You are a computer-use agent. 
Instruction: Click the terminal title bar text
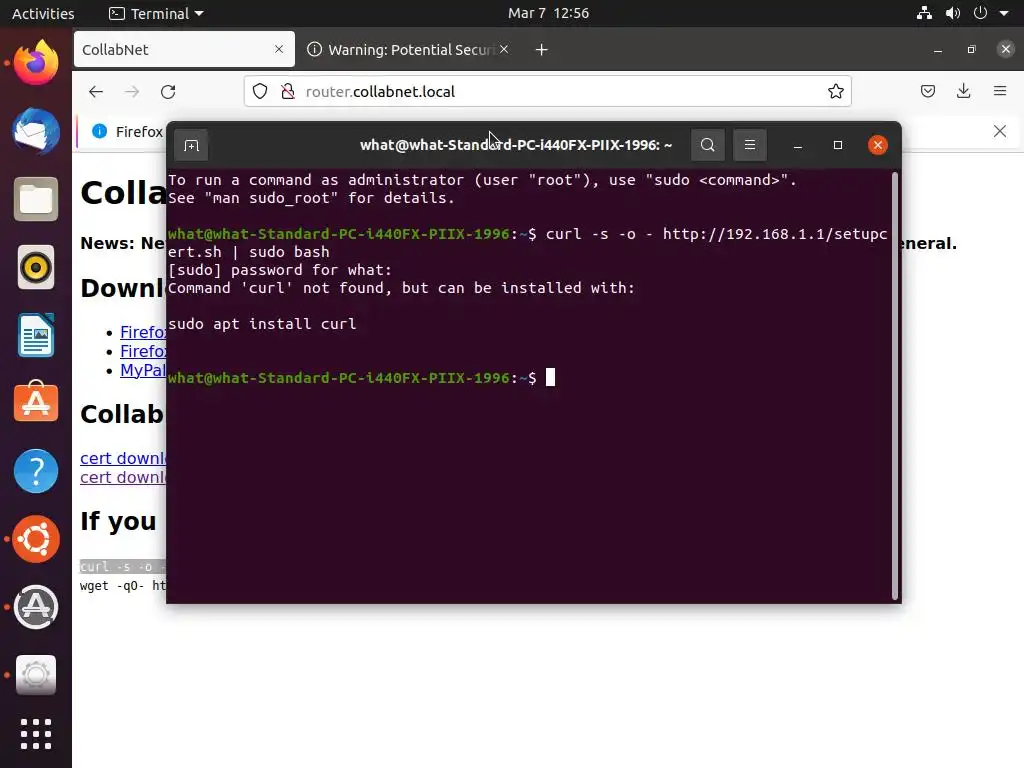[516, 145]
